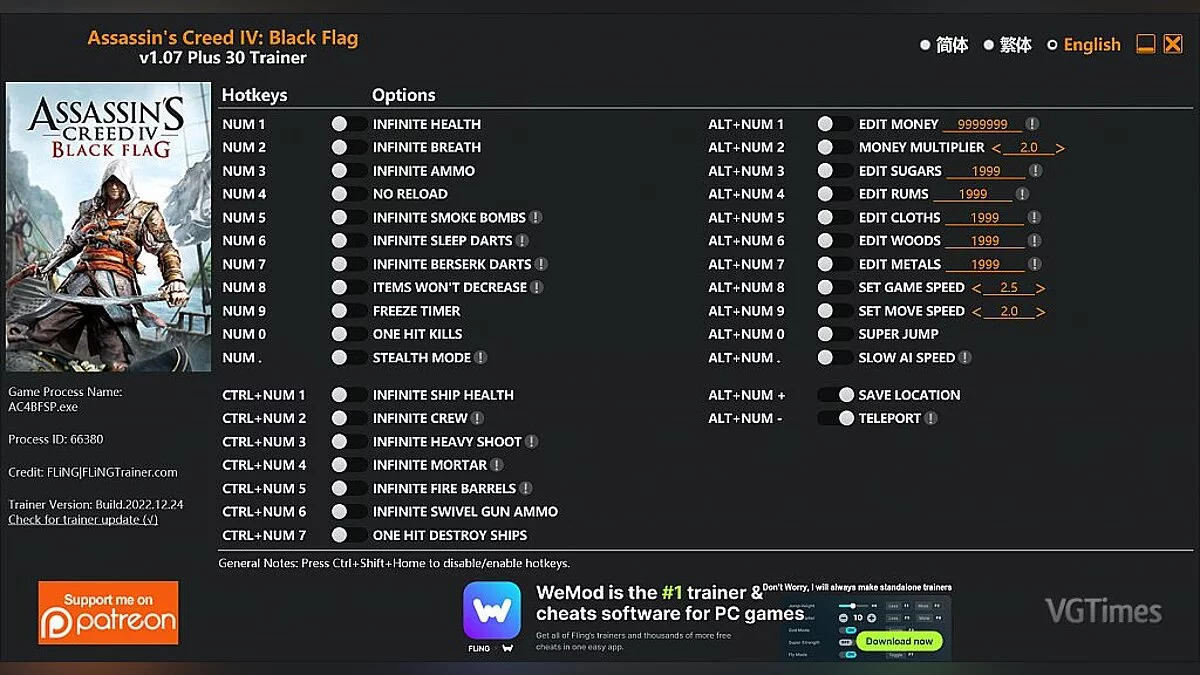
Task: Click the Edit Sugars value field
Action: (x=985, y=171)
